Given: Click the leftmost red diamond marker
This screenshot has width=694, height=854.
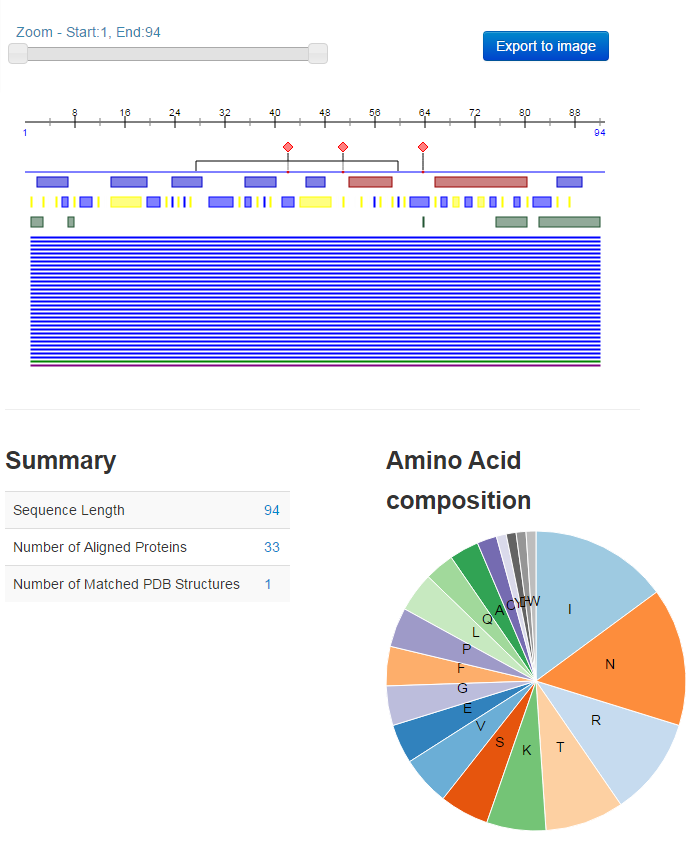Looking at the screenshot, I should click(288, 147).
